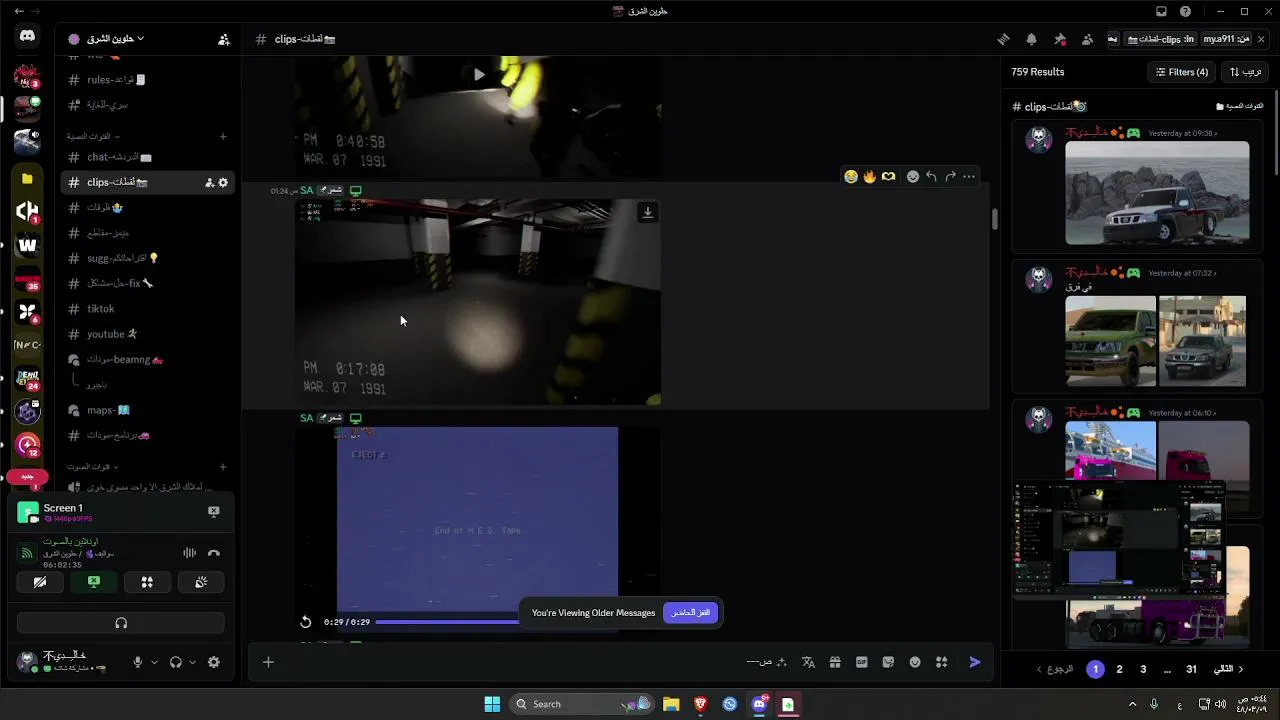Open Windows Start menu

tap(492, 704)
